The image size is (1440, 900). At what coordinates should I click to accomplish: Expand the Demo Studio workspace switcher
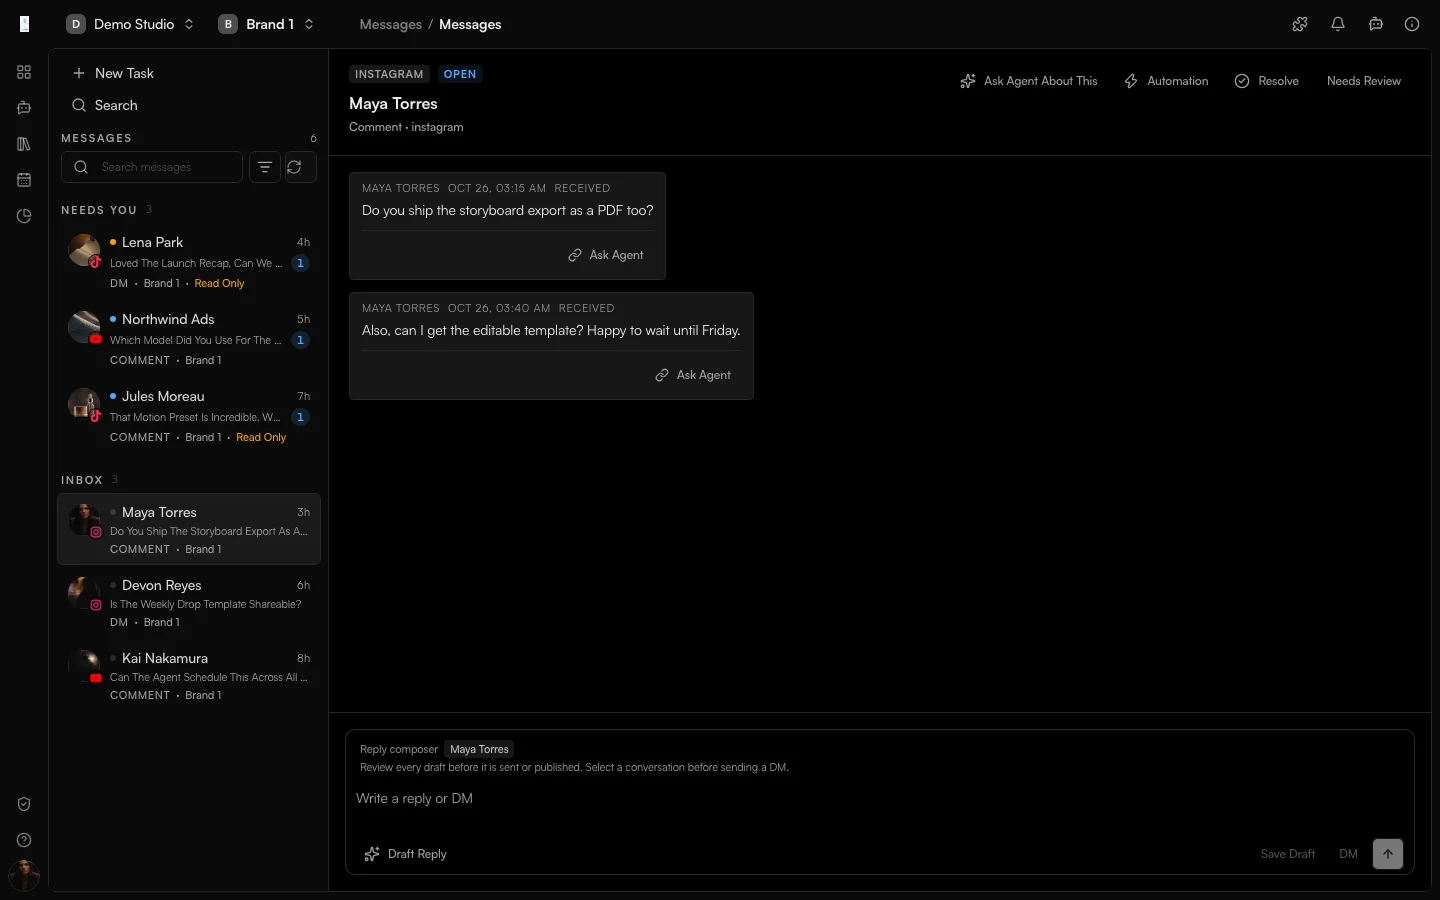pos(131,24)
